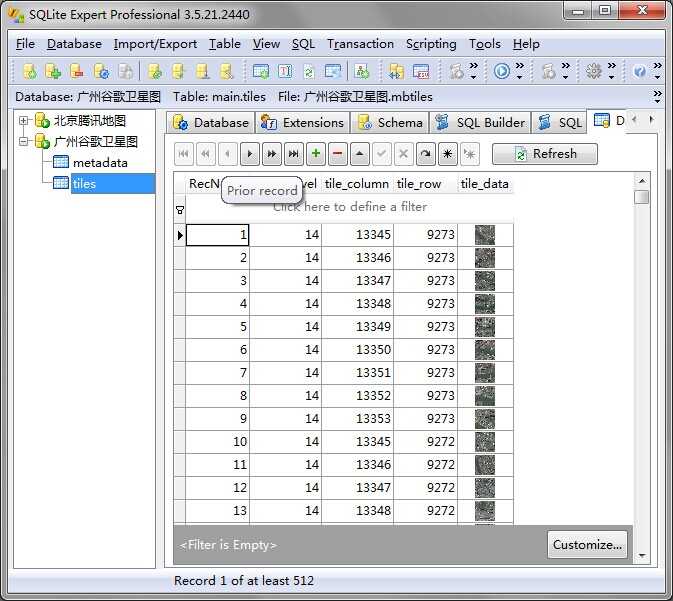
Task: Click grid scrollbar down arrow
Action: (642, 555)
